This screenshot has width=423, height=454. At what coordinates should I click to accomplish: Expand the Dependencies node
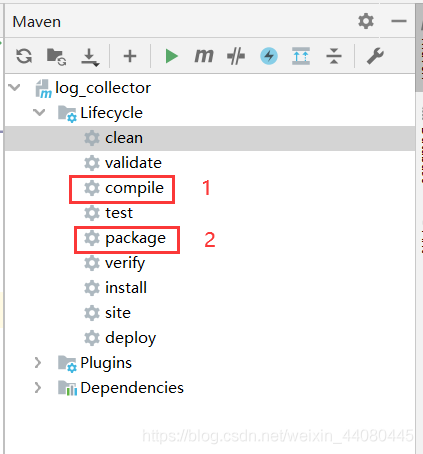(x=38, y=388)
